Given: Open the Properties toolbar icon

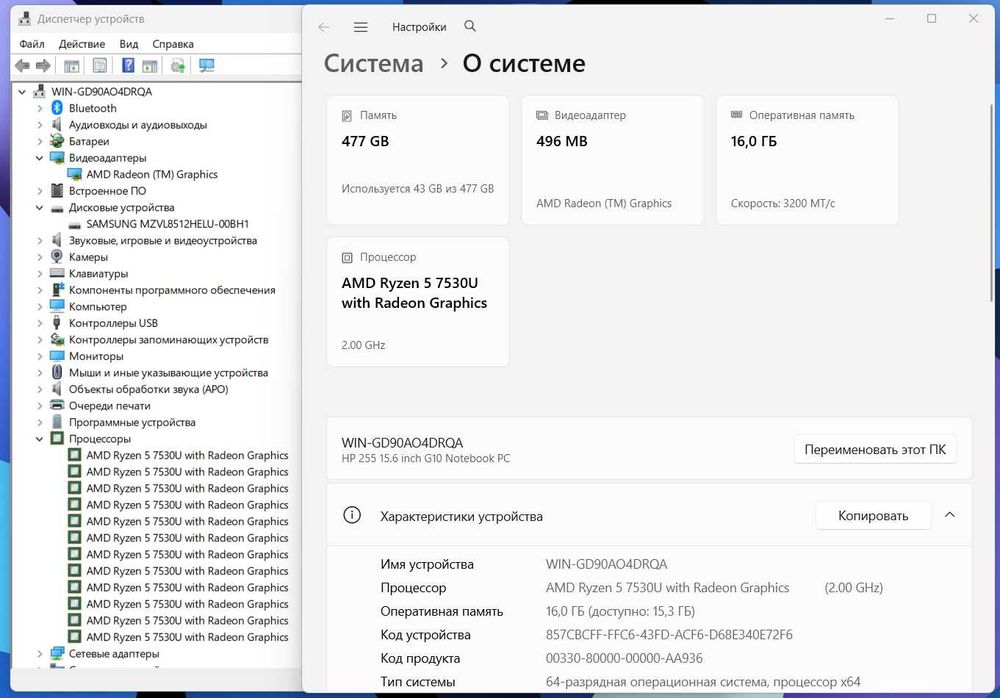Looking at the screenshot, I should [x=100, y=66].
